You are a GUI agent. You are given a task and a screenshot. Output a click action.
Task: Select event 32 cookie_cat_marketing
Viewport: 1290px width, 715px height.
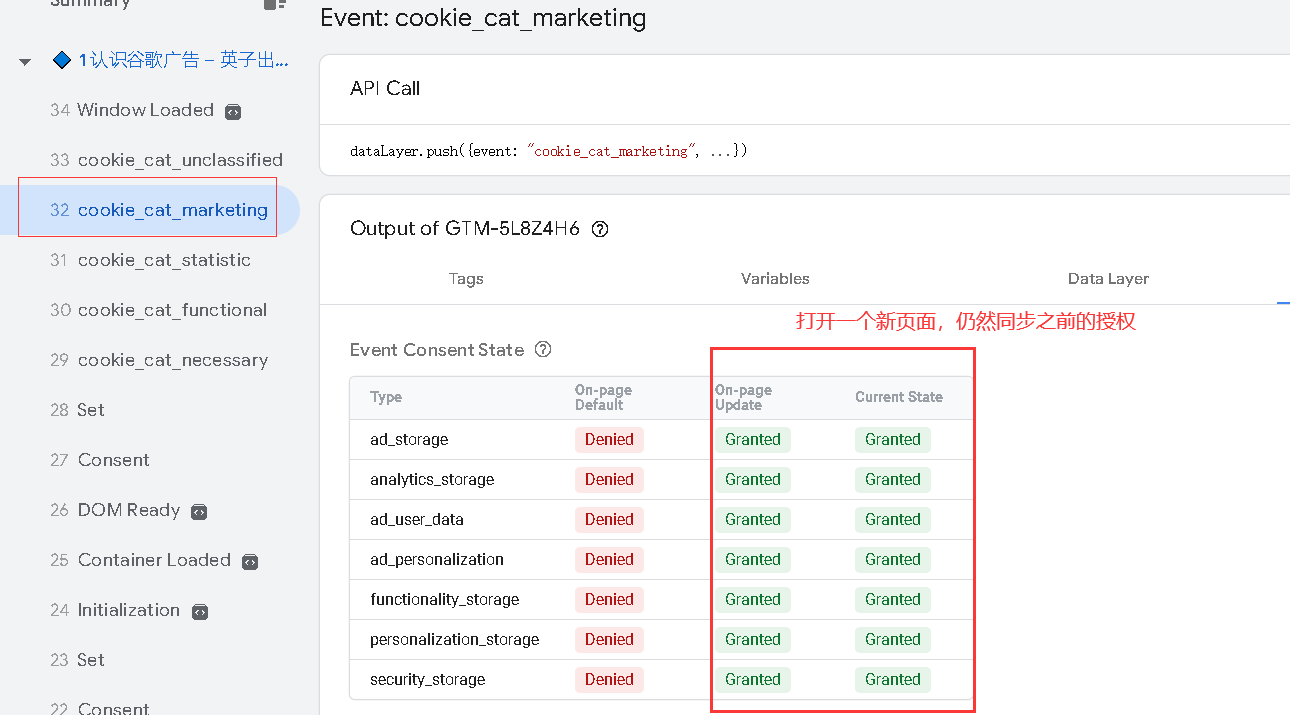(159, 210)
